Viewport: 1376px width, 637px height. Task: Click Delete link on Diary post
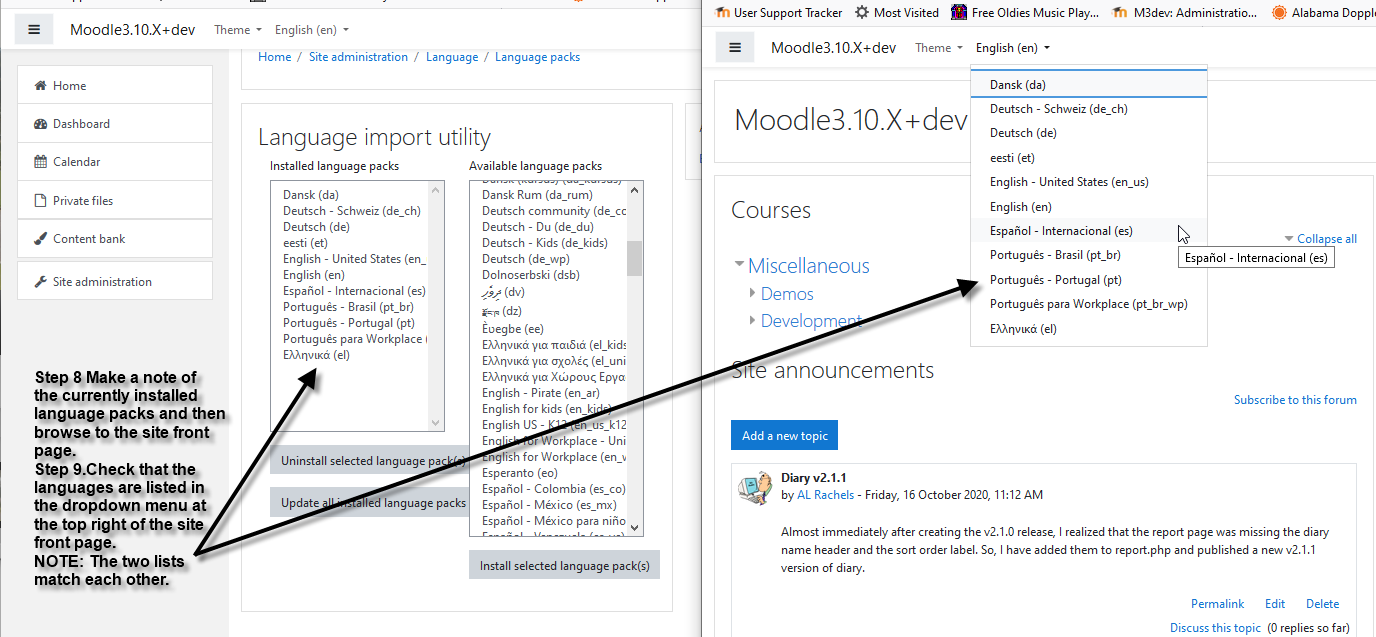pyautogui.click(x=1322, y=604)
